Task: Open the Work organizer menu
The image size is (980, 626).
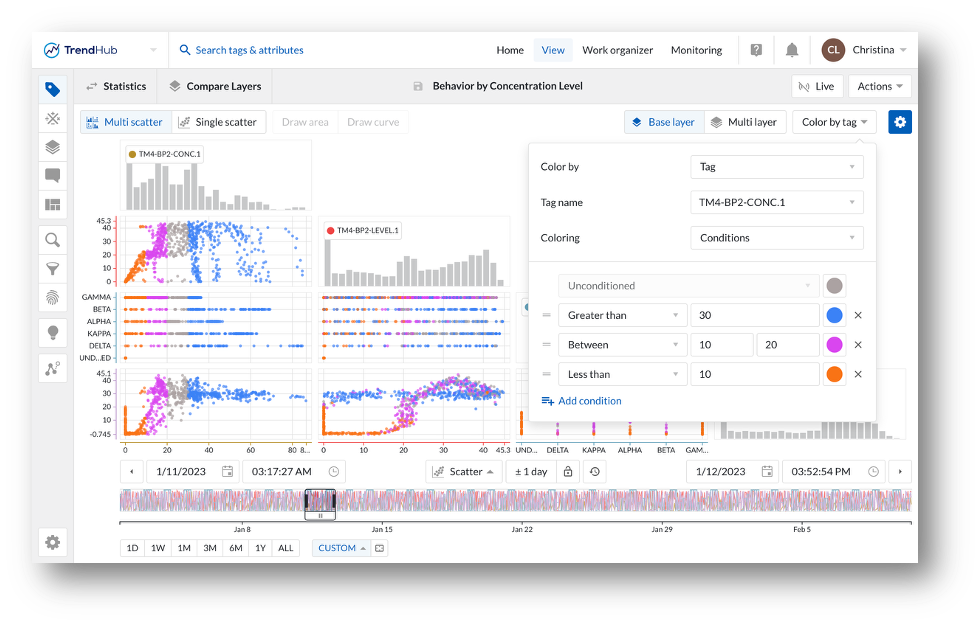Action: tap(617, 50)
